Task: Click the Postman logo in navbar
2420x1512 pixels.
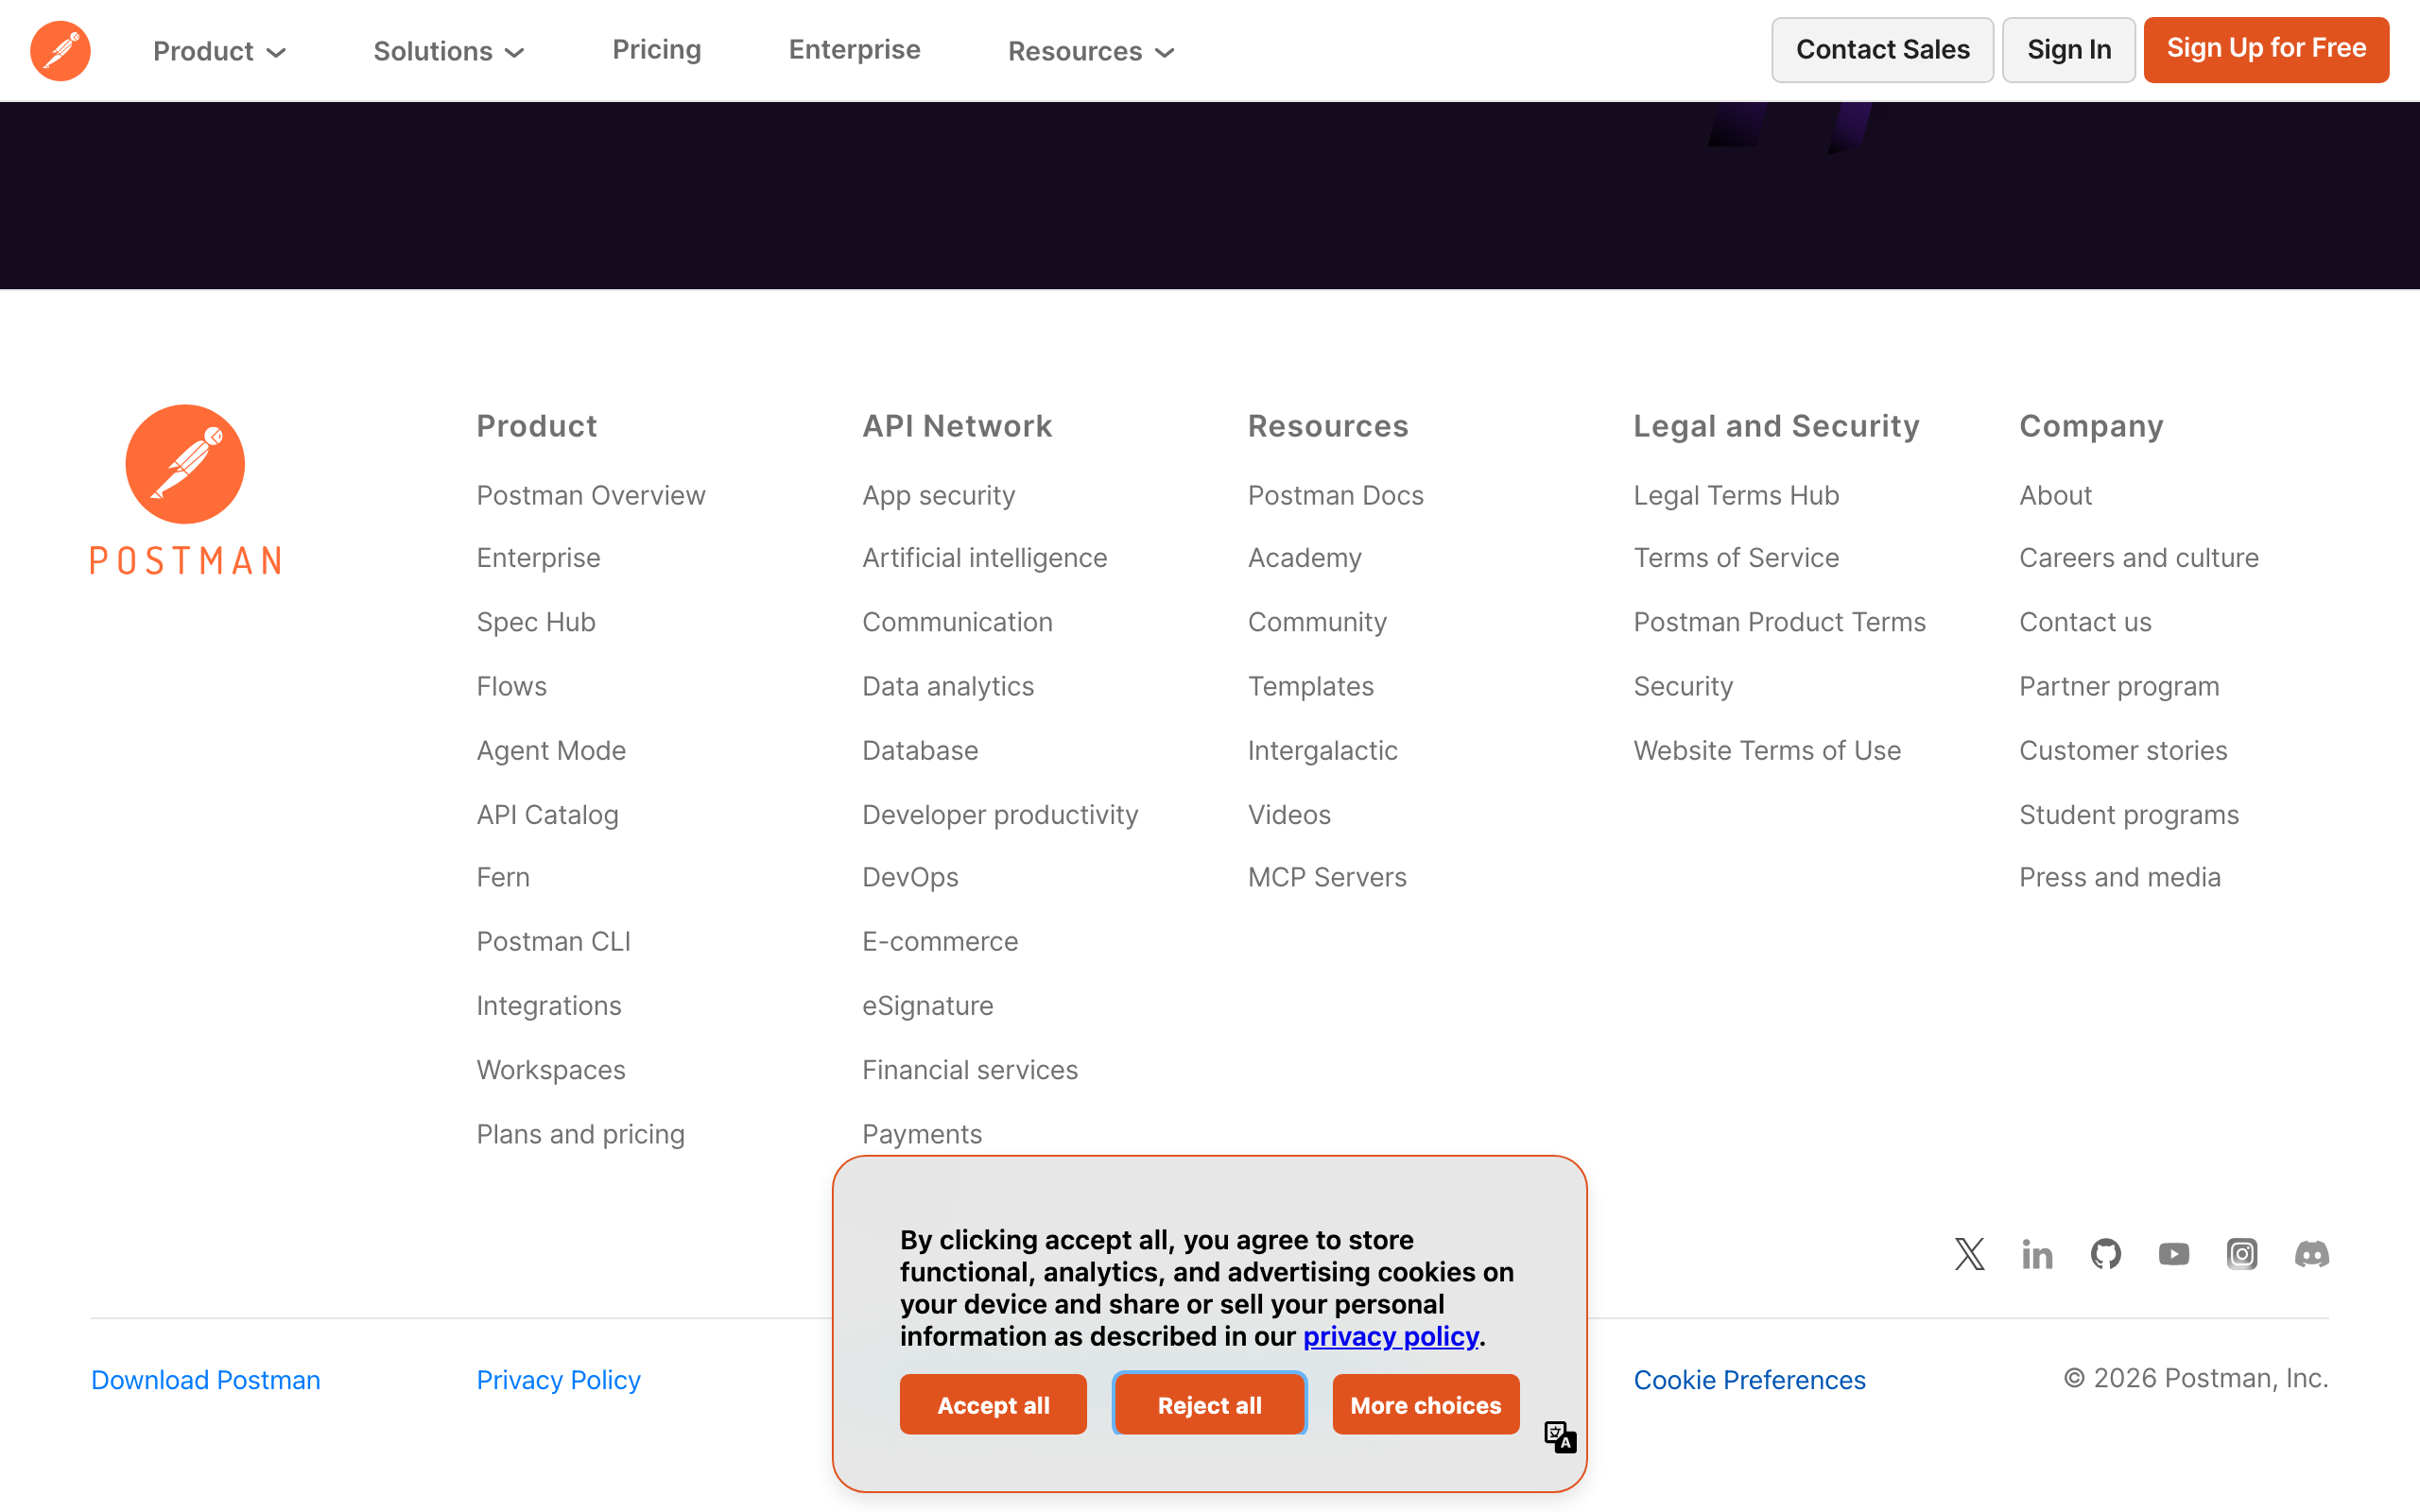Action: [x=60, y=50]
